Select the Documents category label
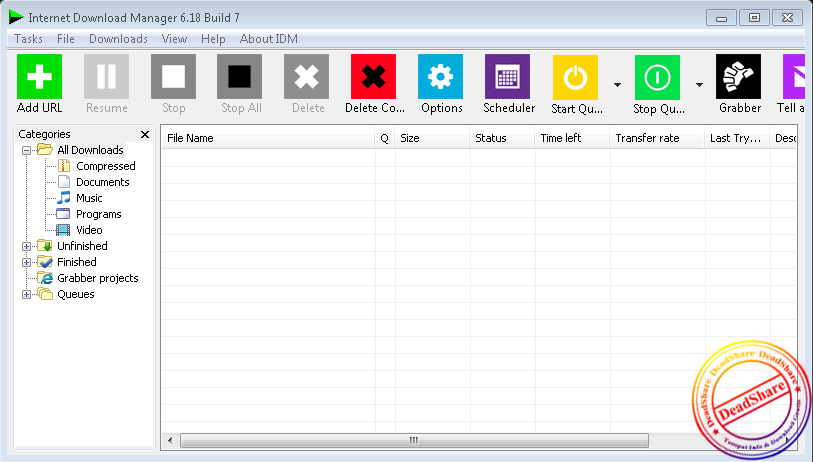The height and width of the screenshot is (462, 813). (103, 182)
